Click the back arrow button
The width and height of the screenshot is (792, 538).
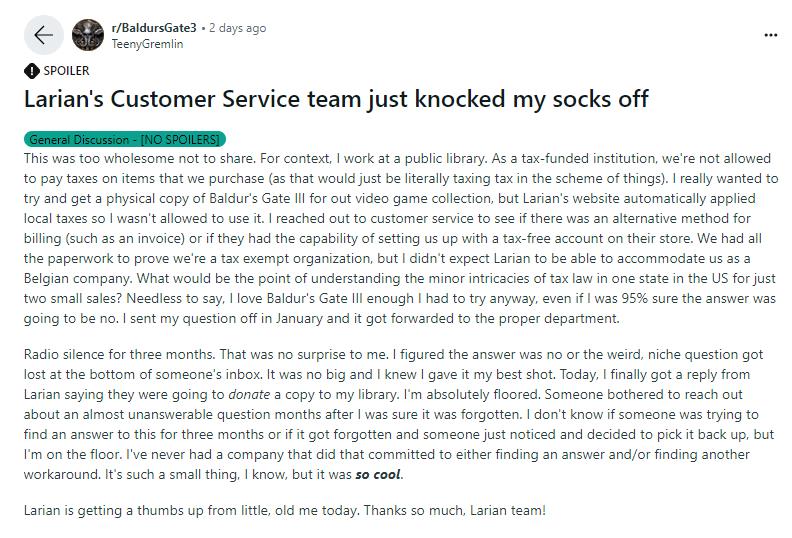(42, 36)
